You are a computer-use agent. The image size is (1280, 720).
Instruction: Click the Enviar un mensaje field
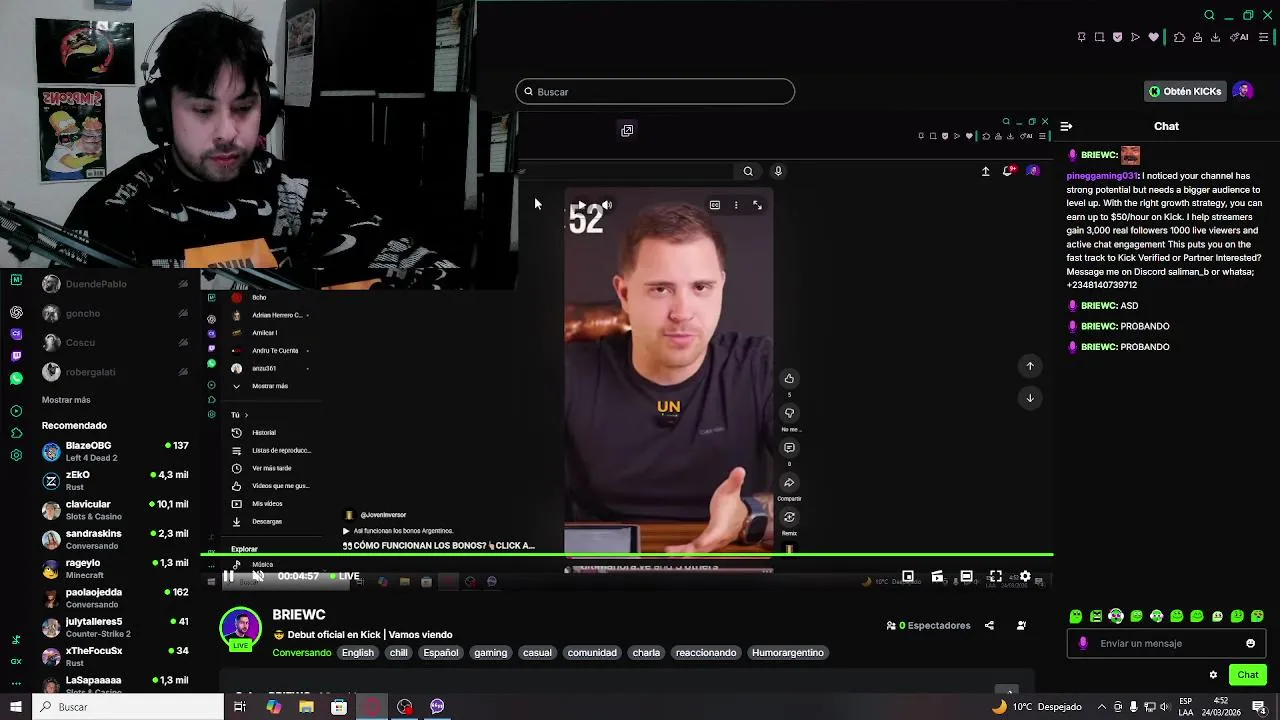pyautogui.click(x=1165, y=643)
